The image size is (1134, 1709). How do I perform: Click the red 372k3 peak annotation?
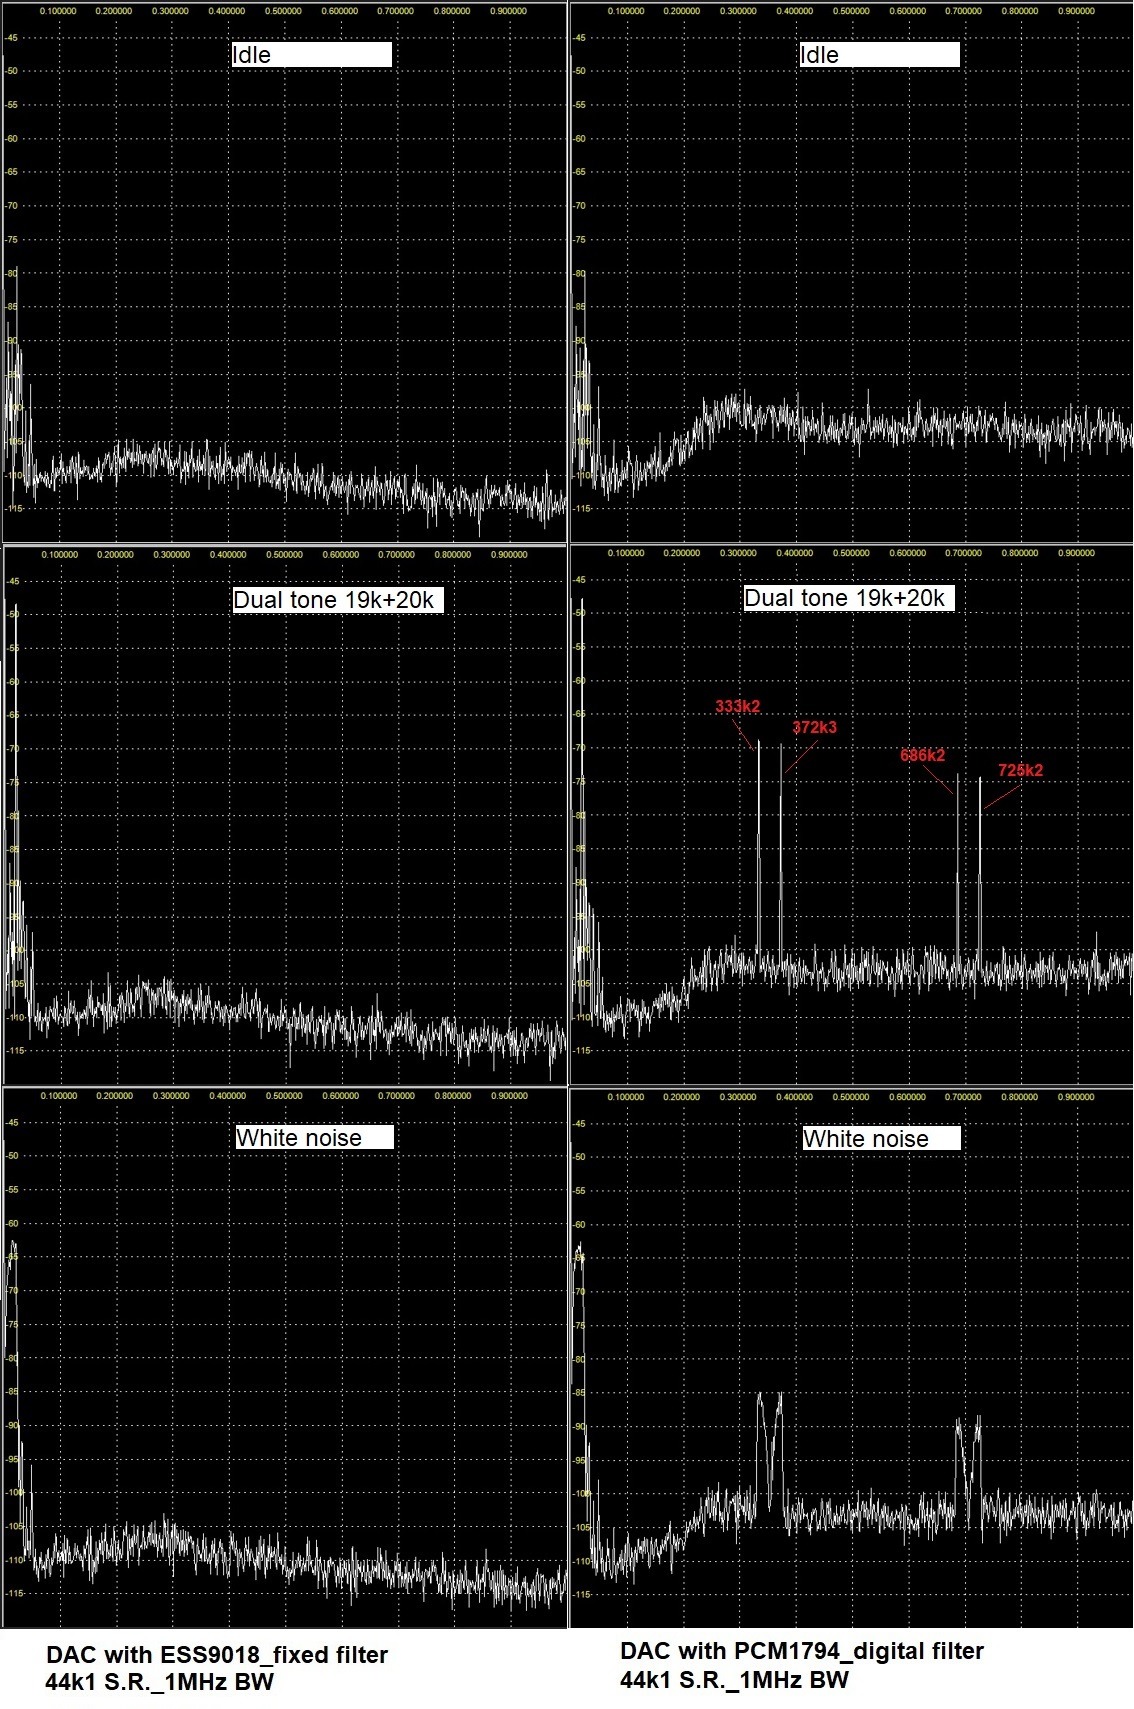coord(814,727)
